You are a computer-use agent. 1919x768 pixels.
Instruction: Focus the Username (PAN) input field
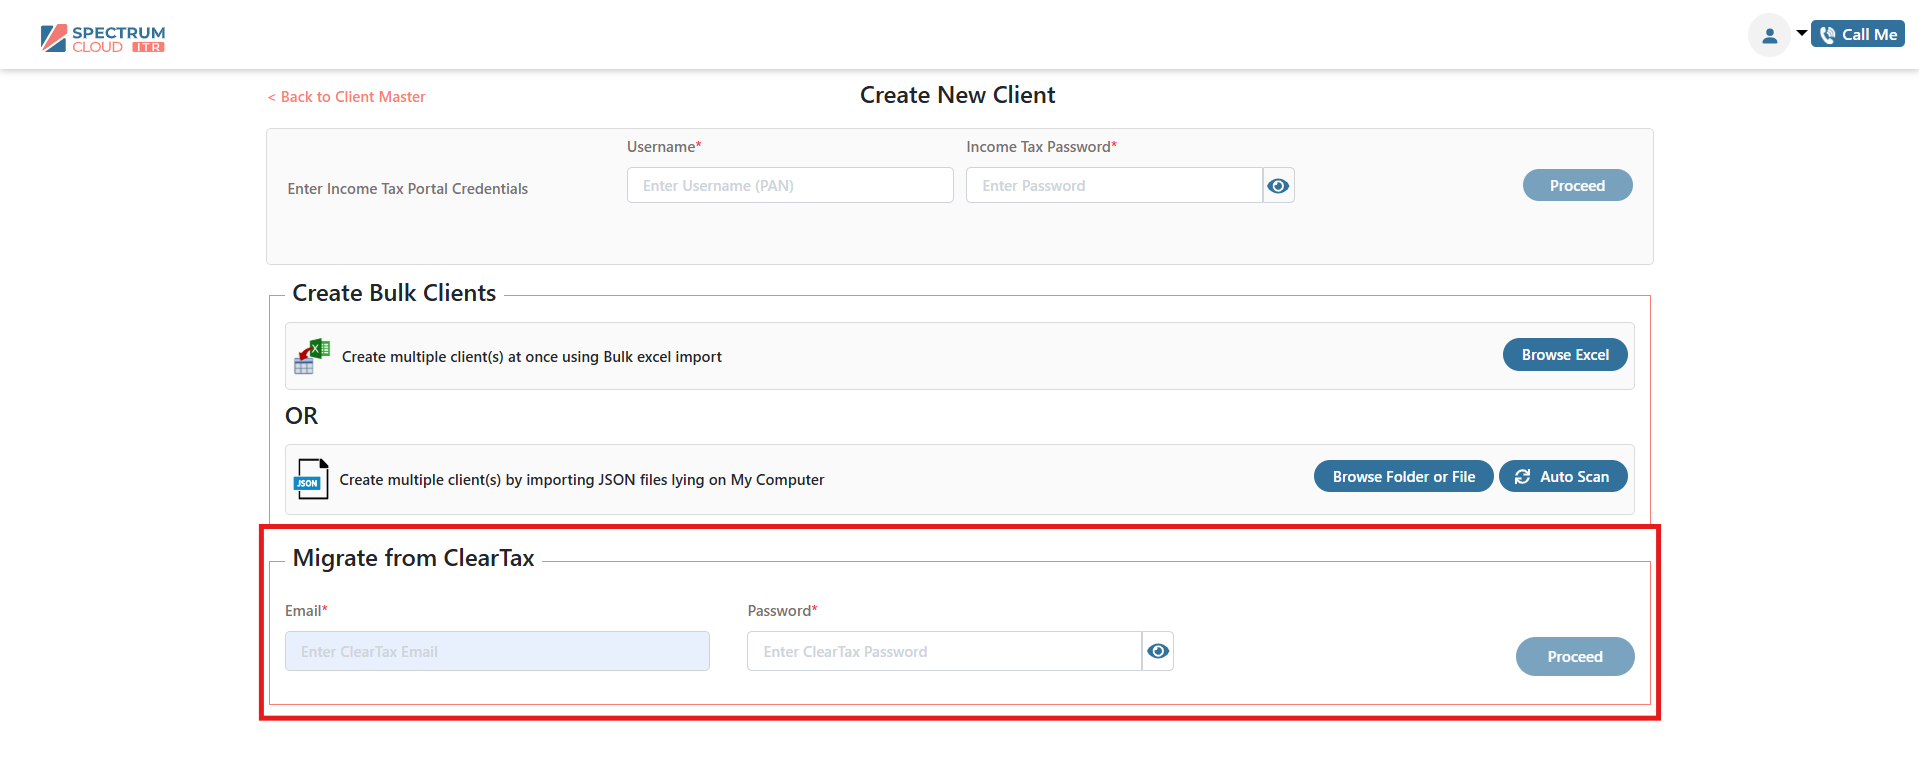coord(789,186)
